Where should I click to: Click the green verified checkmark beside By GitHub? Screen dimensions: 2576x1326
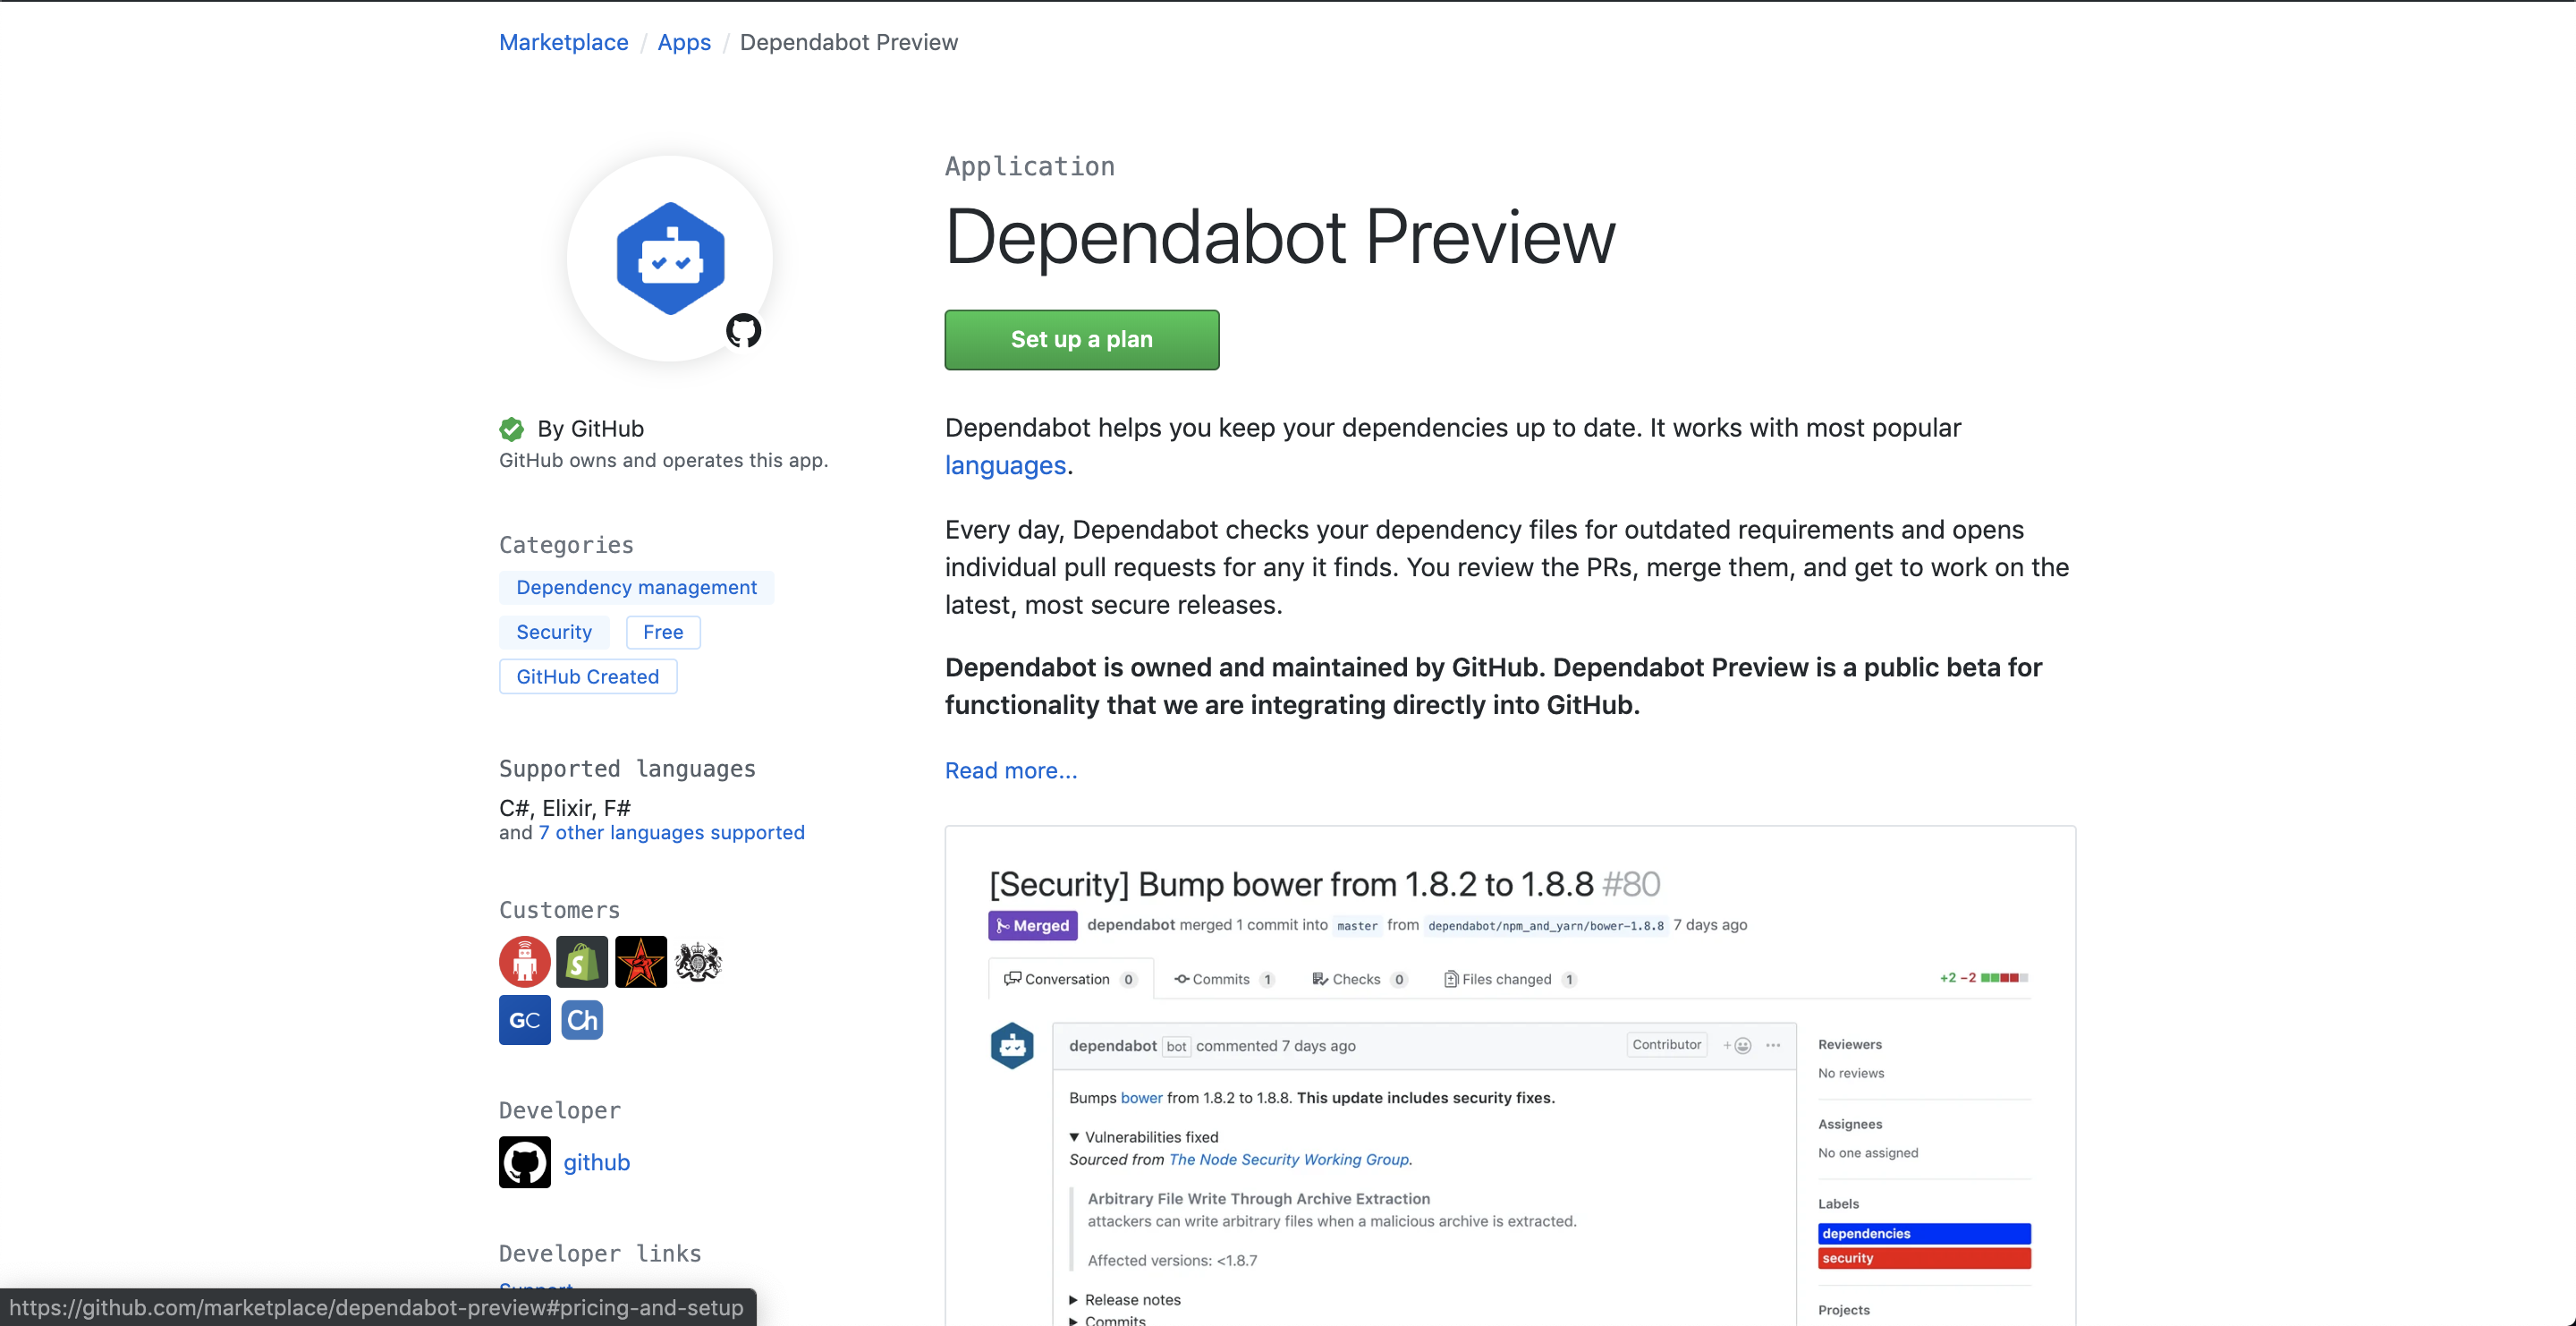pyautogui.click(x=511, y=429)
